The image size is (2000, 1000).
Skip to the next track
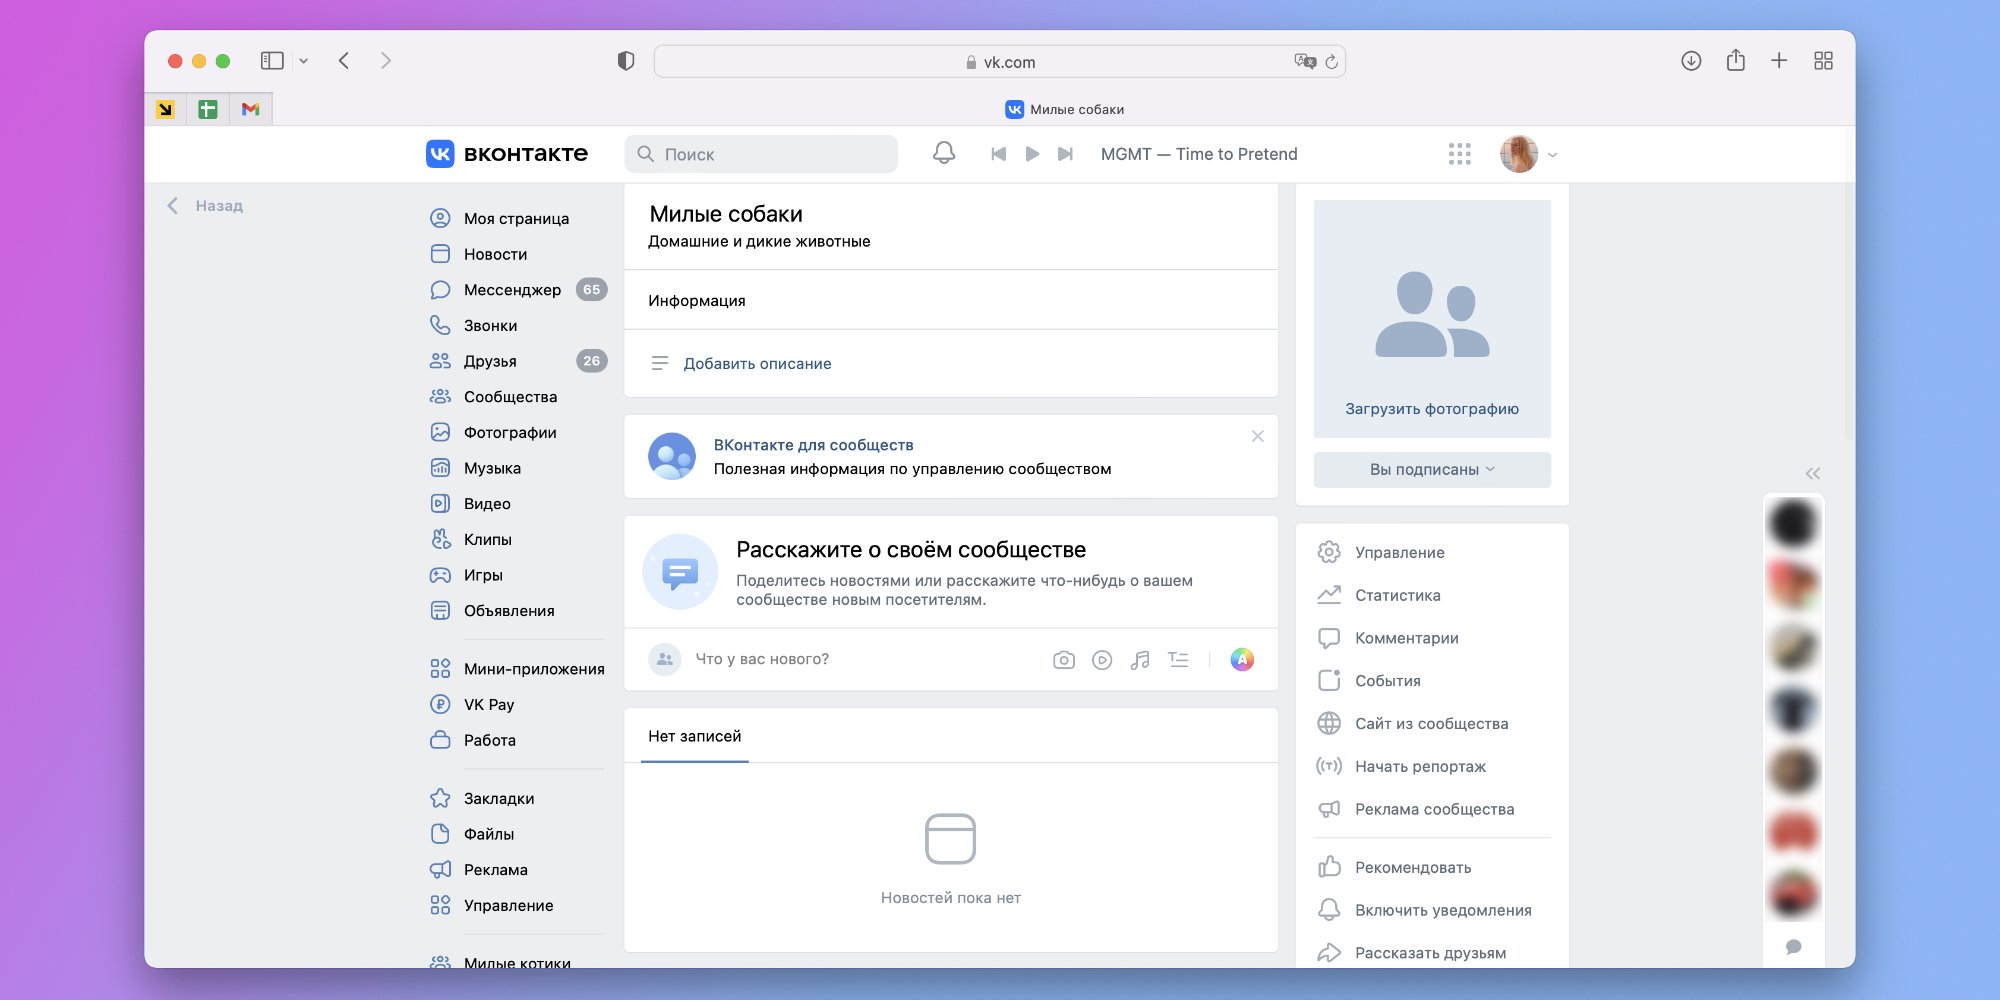(x=1065, y=154)
